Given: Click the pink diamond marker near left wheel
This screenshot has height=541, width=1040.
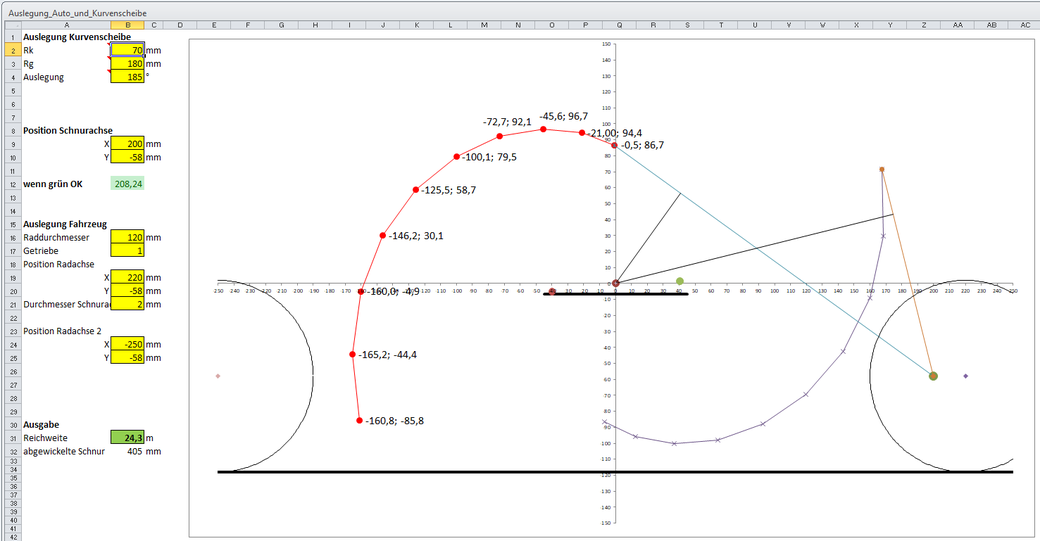Looking at the screenshot, I should pos(218,376).
